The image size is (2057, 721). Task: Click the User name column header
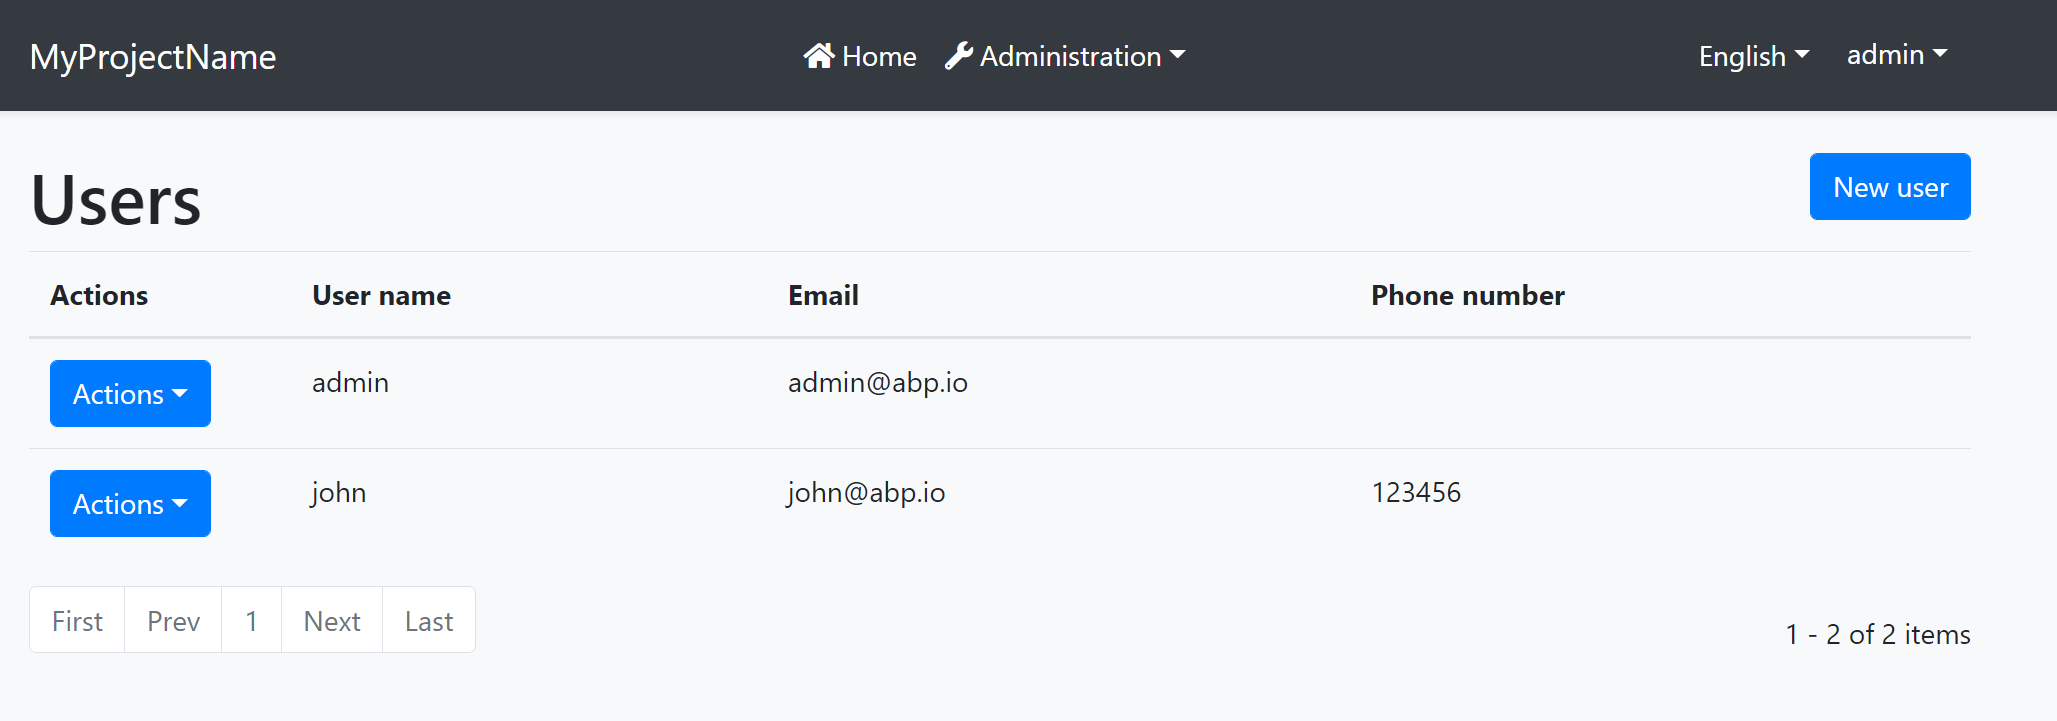coord(381,295)
